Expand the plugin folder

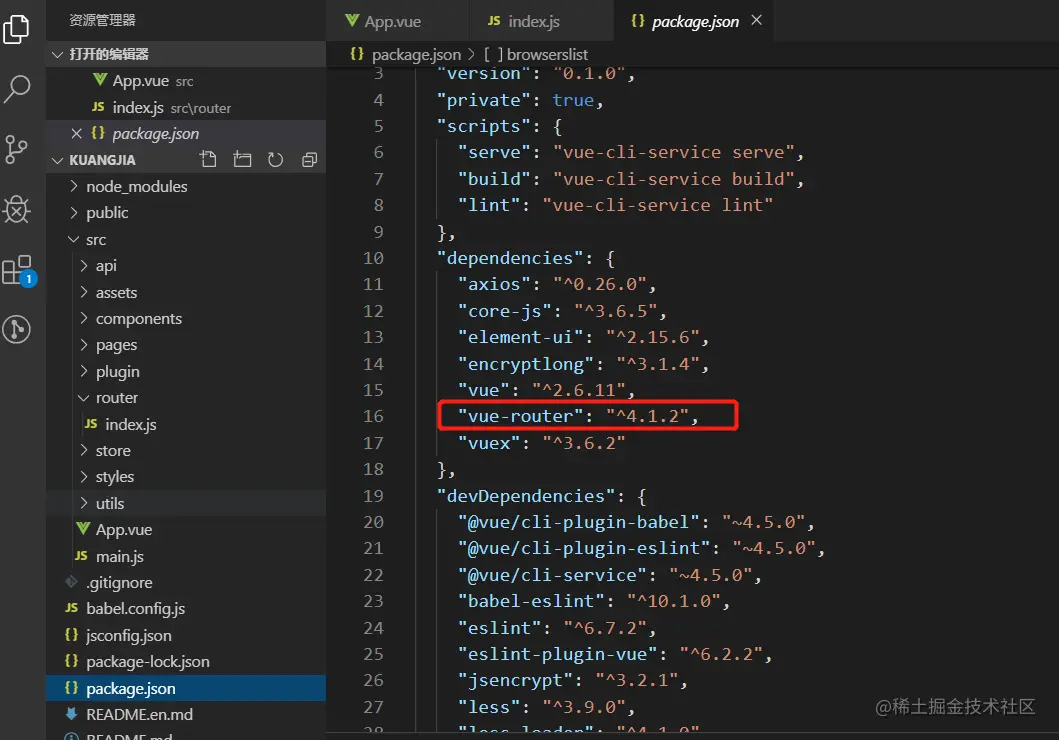coord(84,371)
